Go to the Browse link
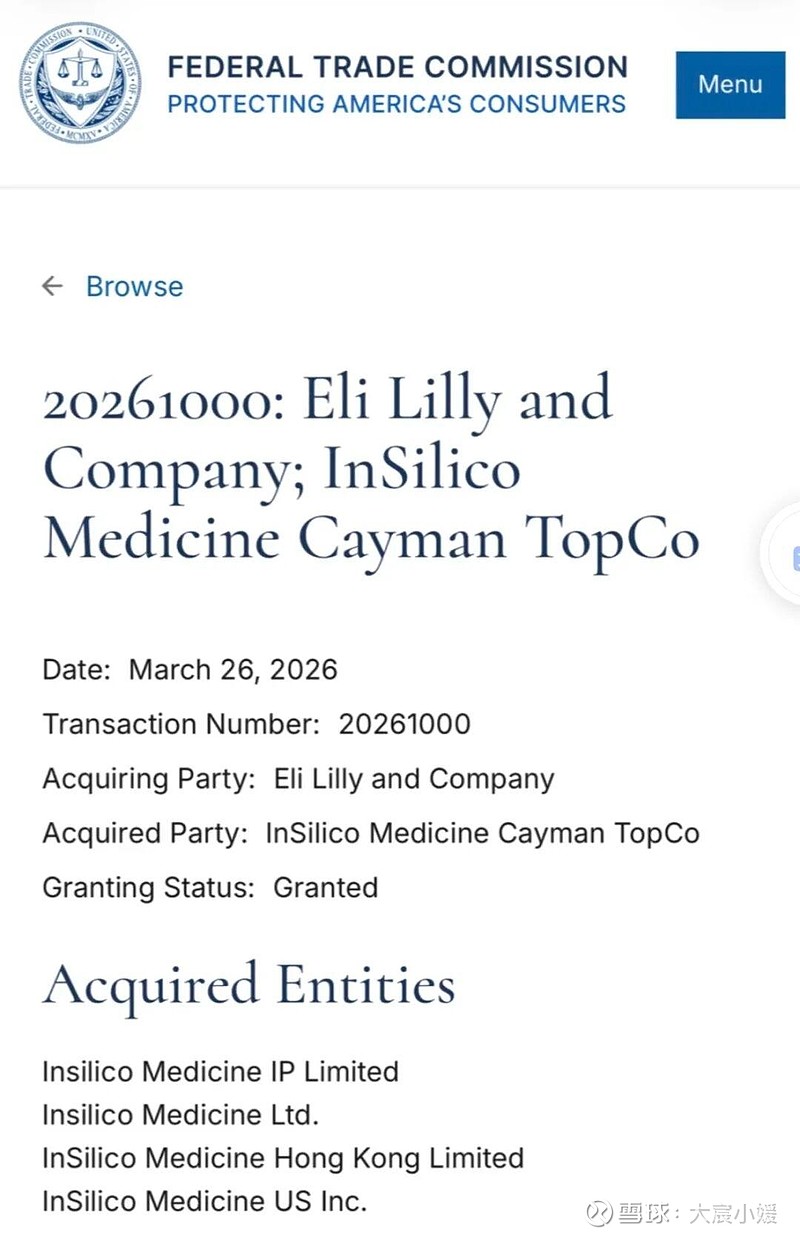Viewport: 800px width, 1238px height. (x=134, y=287)
